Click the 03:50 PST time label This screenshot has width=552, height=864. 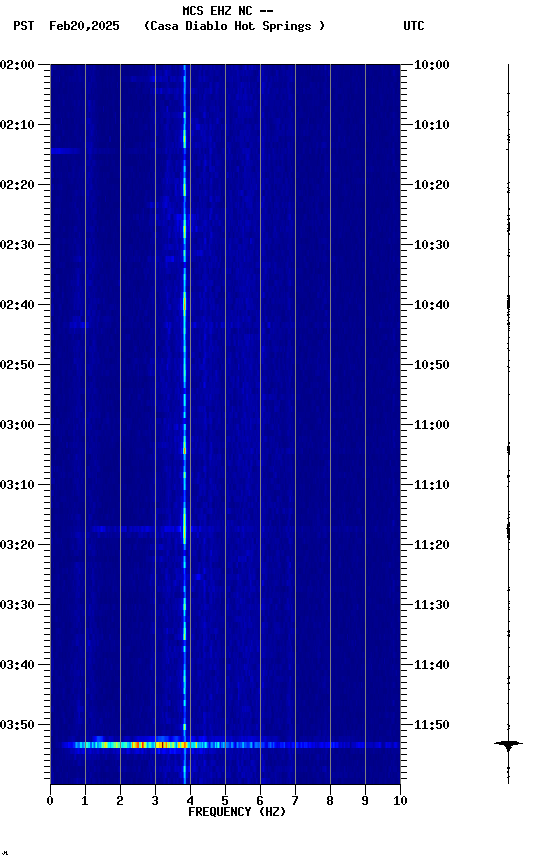[17, 725]
